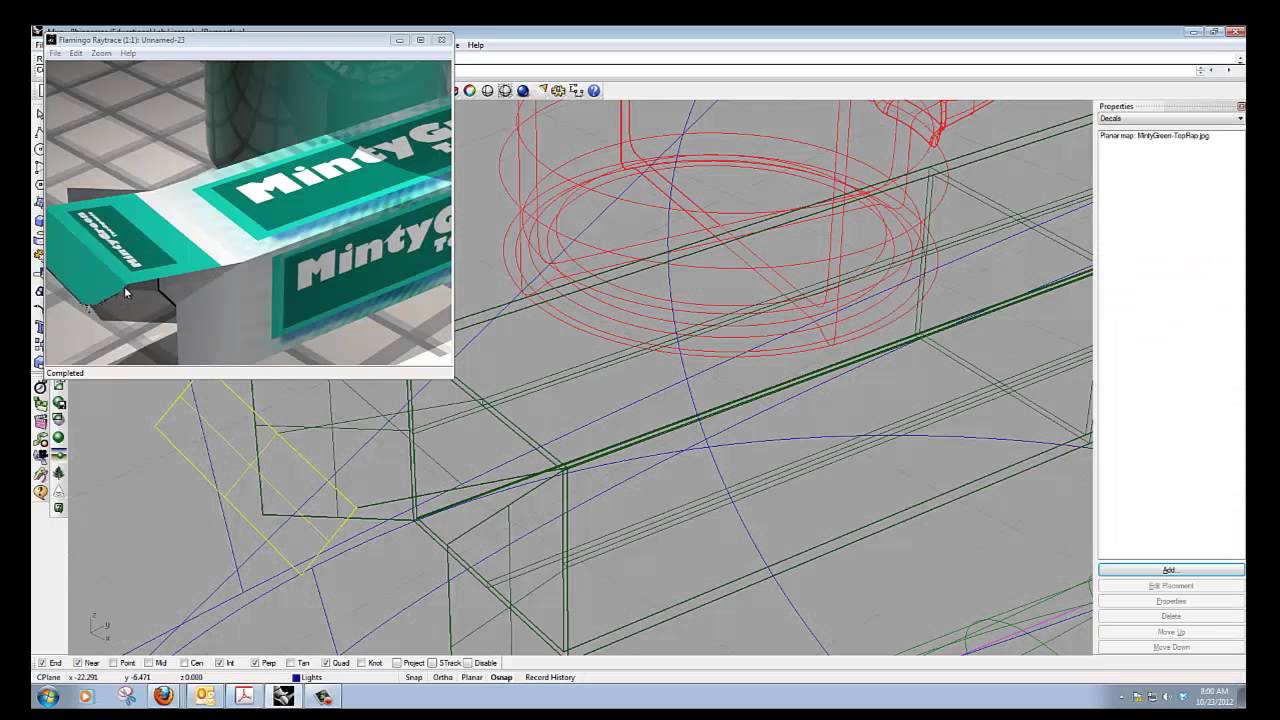Click the volume icon in the system tray
The image size is (1280, 720).
[1166, 697]
